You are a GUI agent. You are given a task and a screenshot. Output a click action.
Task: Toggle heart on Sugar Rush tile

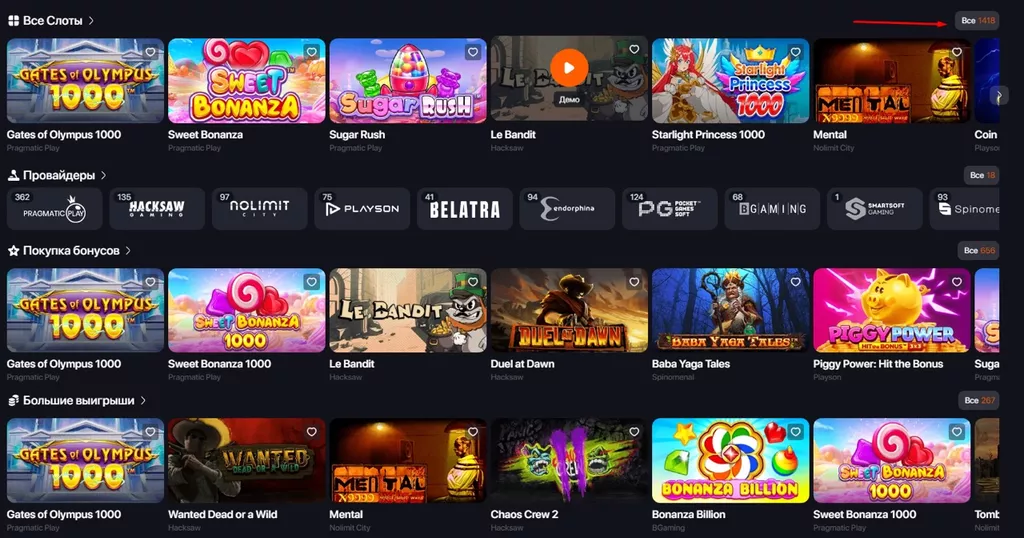(473, 52)
